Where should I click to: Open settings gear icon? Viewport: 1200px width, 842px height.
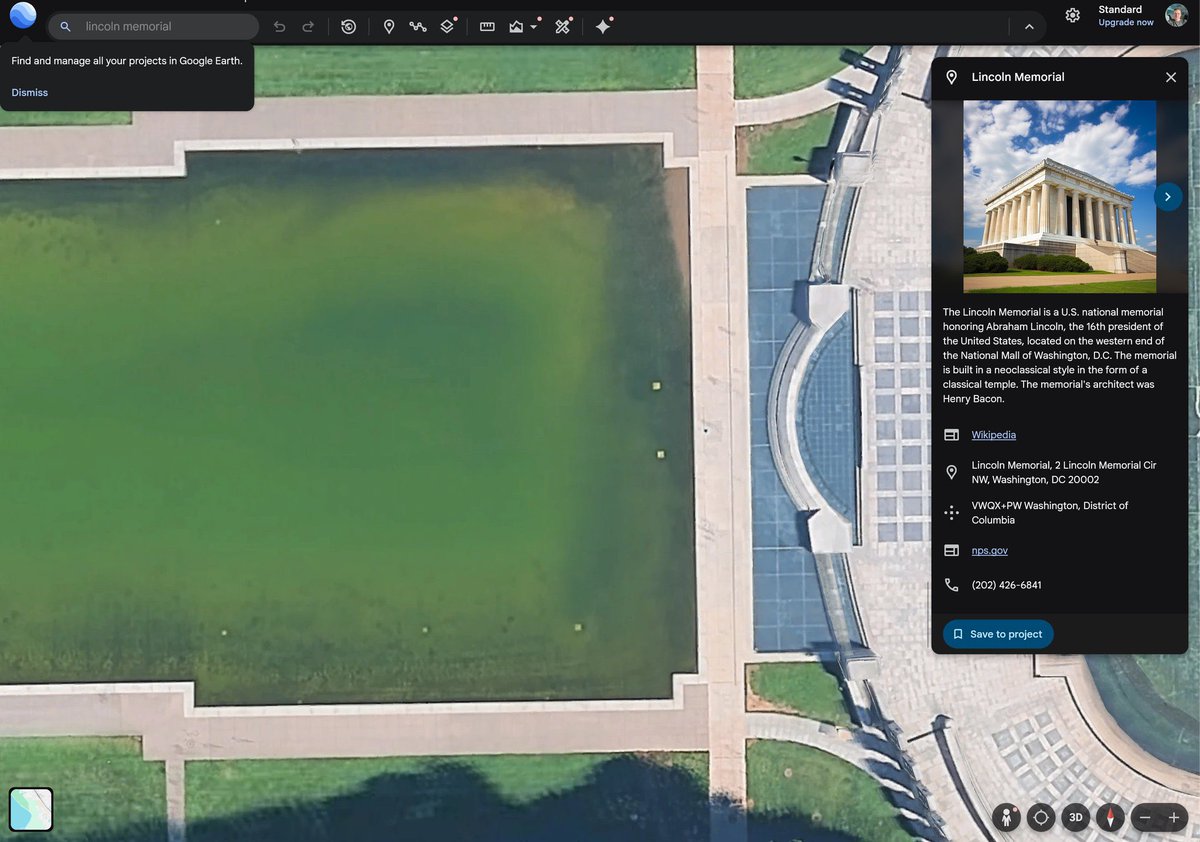pyautogui.click(x=1072, y=16)
